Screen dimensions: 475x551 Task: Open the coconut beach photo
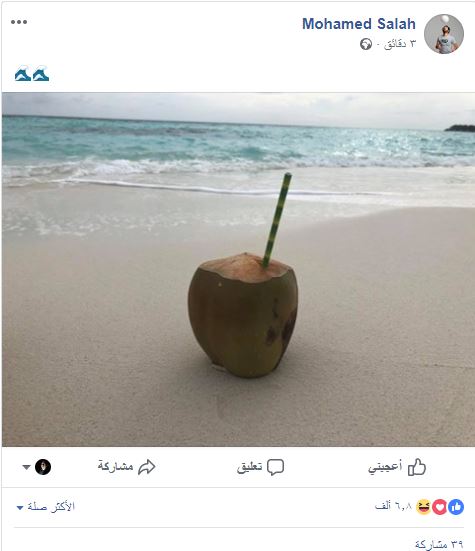(x=238, y=270)
